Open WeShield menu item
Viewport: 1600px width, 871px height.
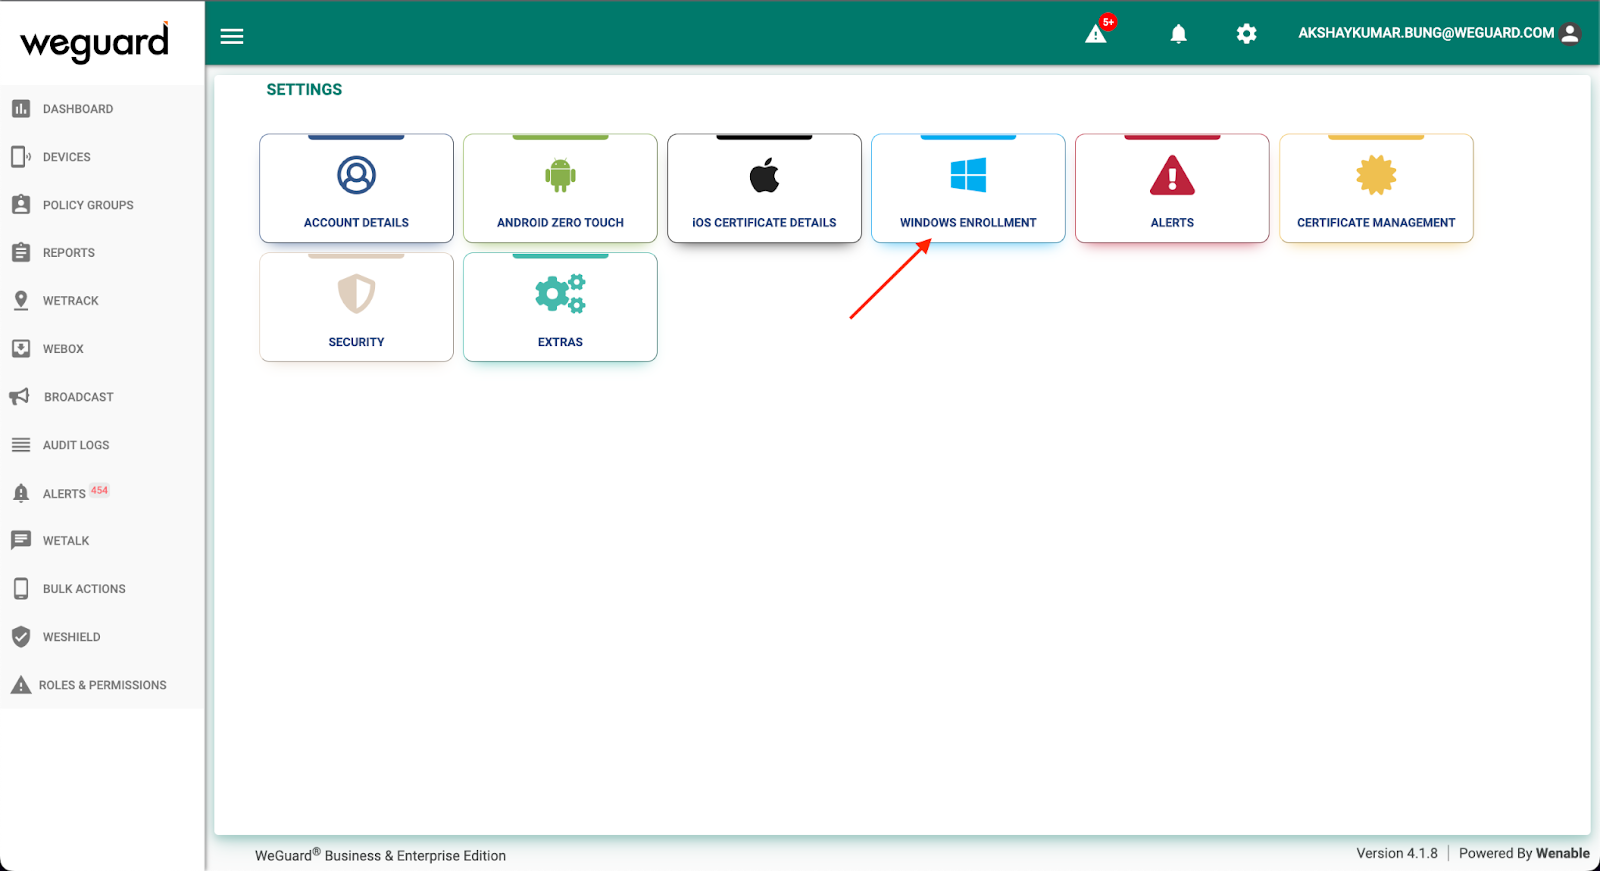[x=72, y=637]
